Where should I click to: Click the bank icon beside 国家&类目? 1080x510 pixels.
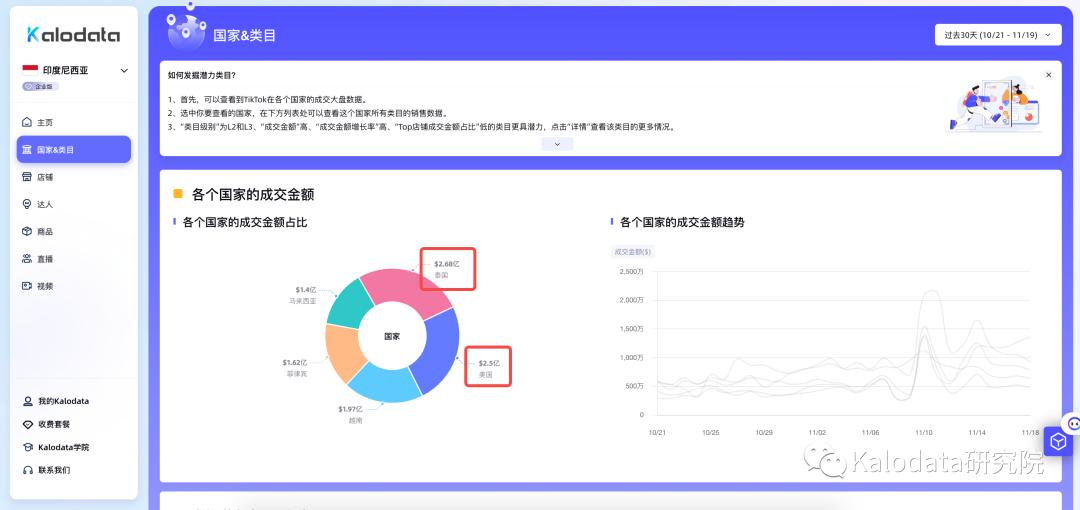click(27, 150)
